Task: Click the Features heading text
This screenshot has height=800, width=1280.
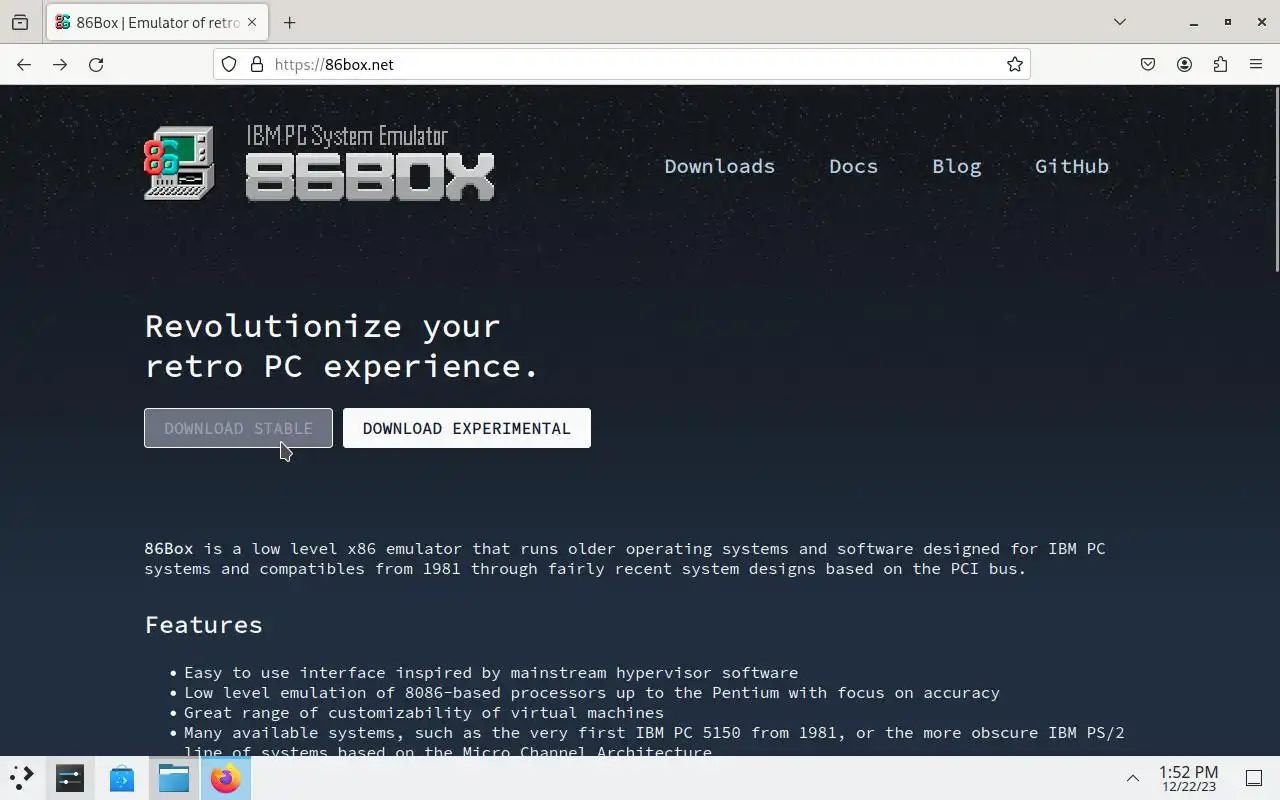Action: (204, 625)
